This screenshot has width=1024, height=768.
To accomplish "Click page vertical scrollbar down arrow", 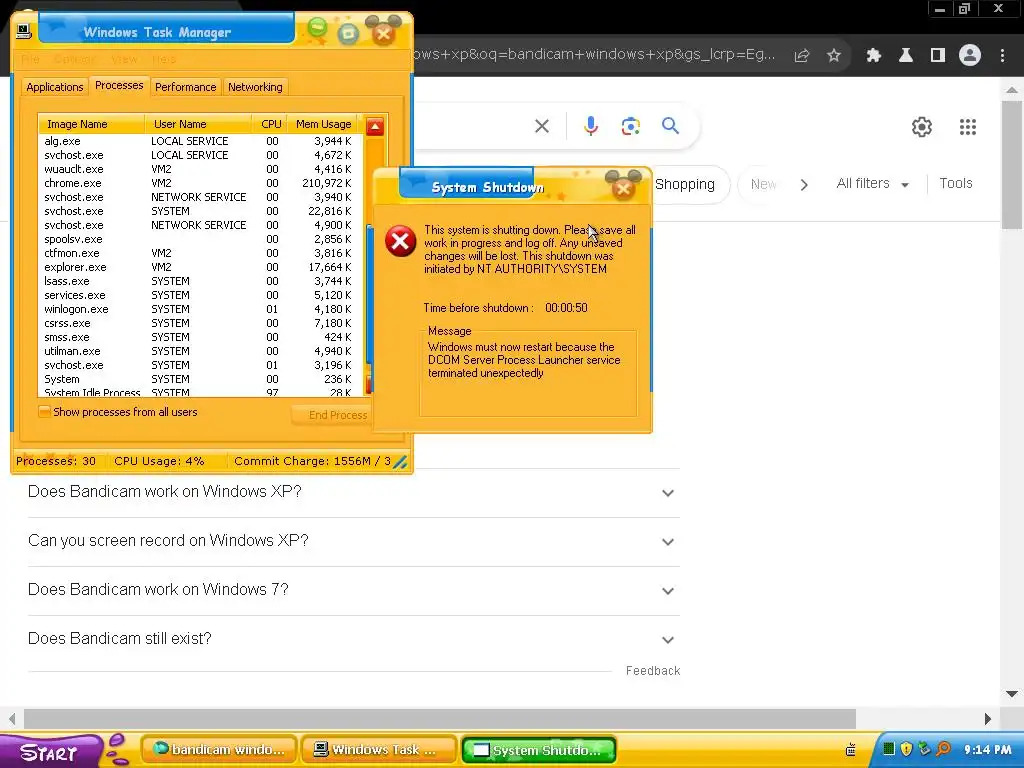I will [1012, 694].
